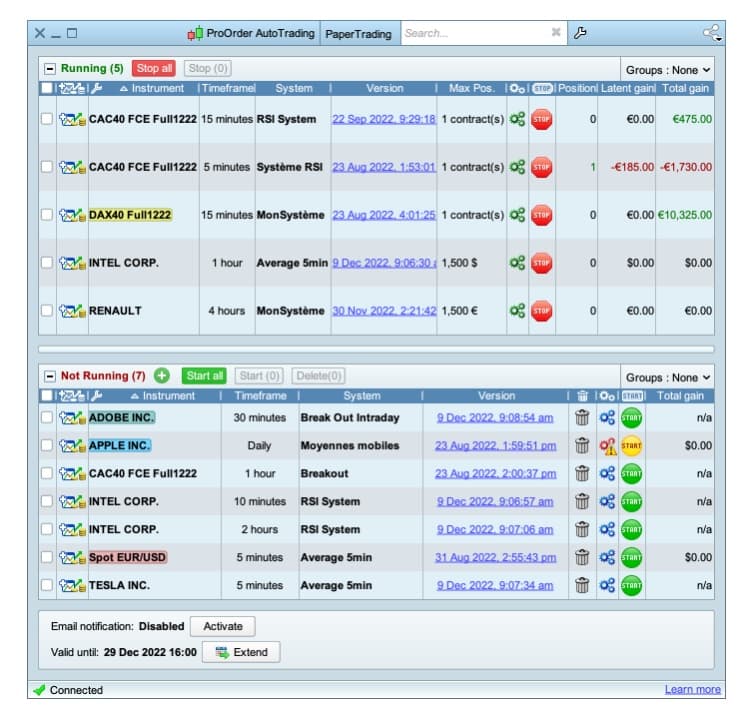Image resolution: width=746 pixels, height=715 pixels.
Task: Click warning gears icon in APPLE INC. row
Action: (607, 446)
